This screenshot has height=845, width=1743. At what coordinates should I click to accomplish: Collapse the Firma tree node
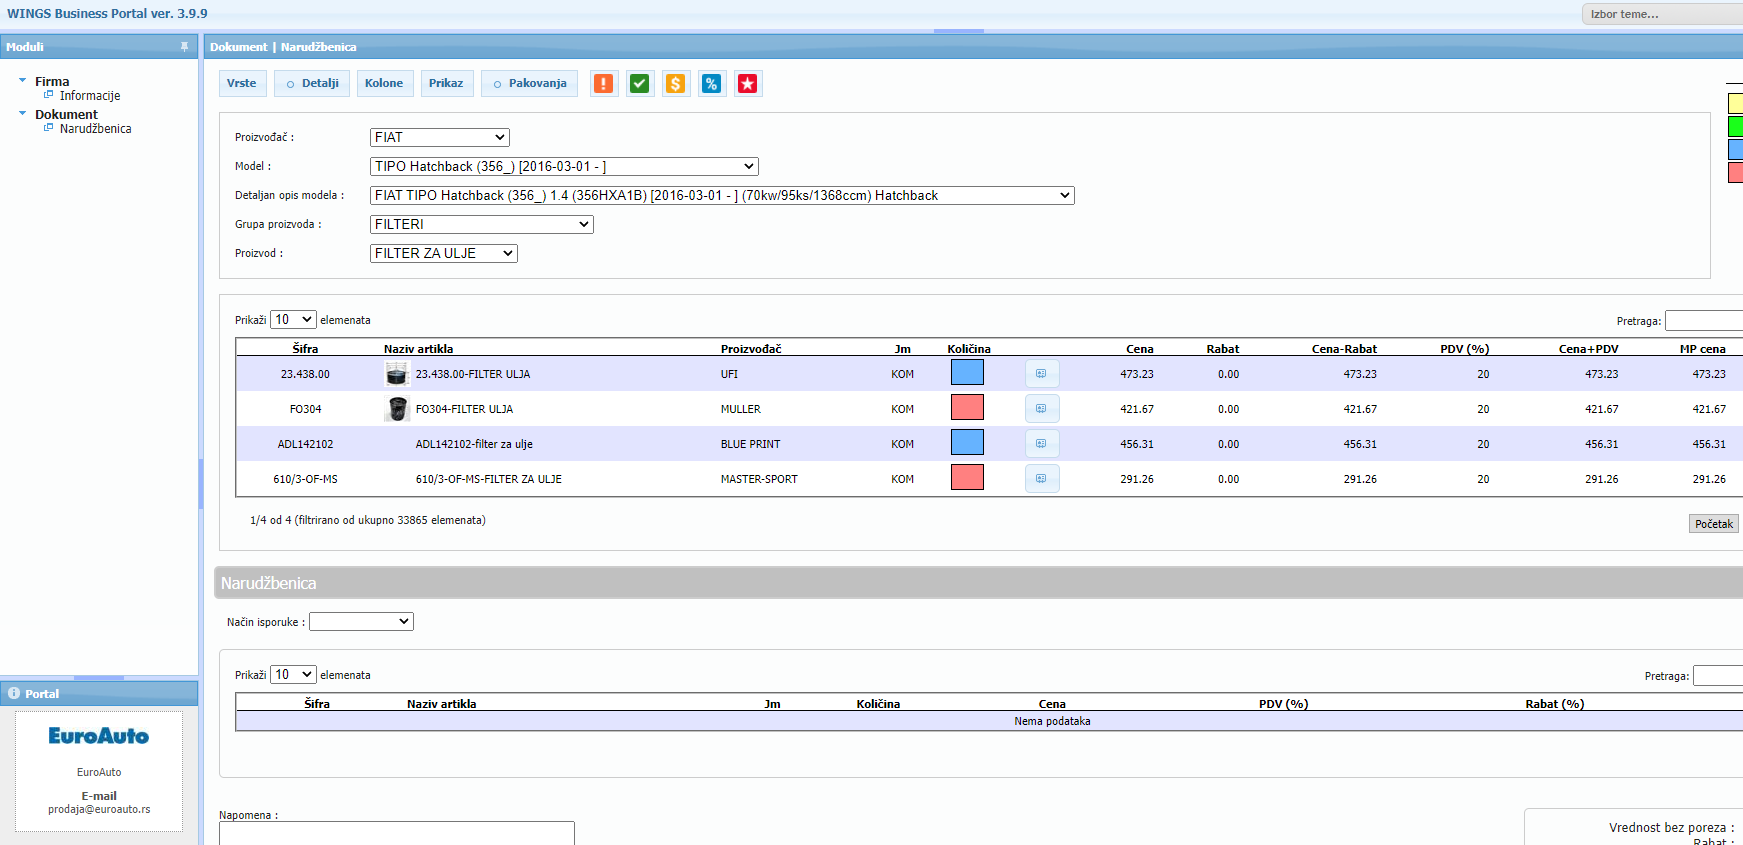[23, 80]
